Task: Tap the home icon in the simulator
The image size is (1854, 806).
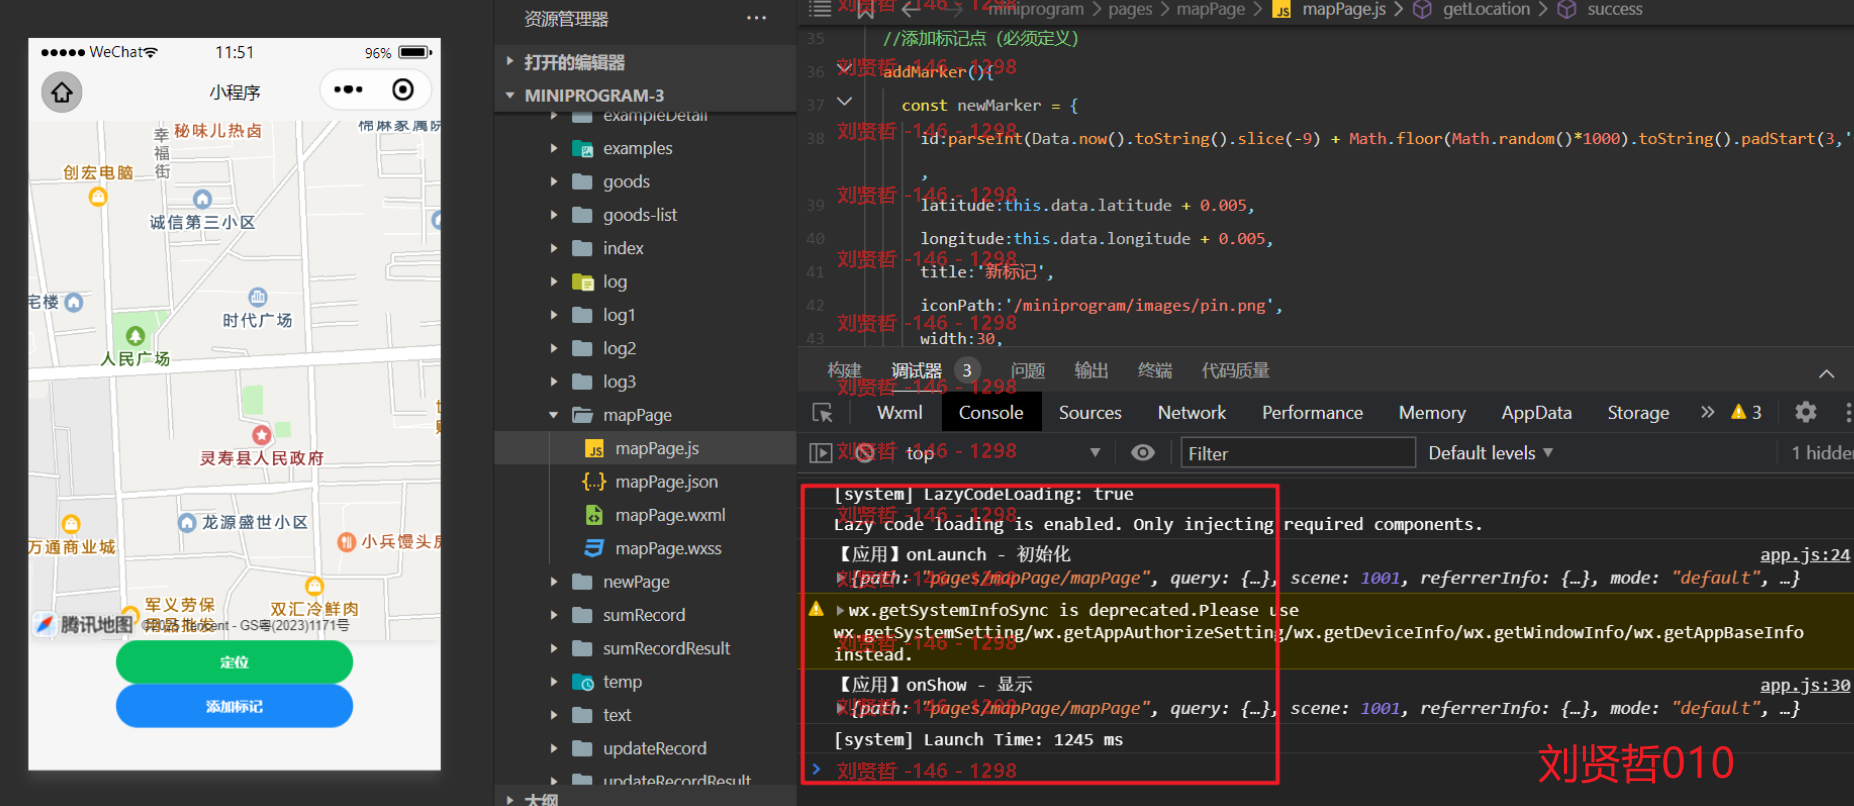Action: pos(62,92)
